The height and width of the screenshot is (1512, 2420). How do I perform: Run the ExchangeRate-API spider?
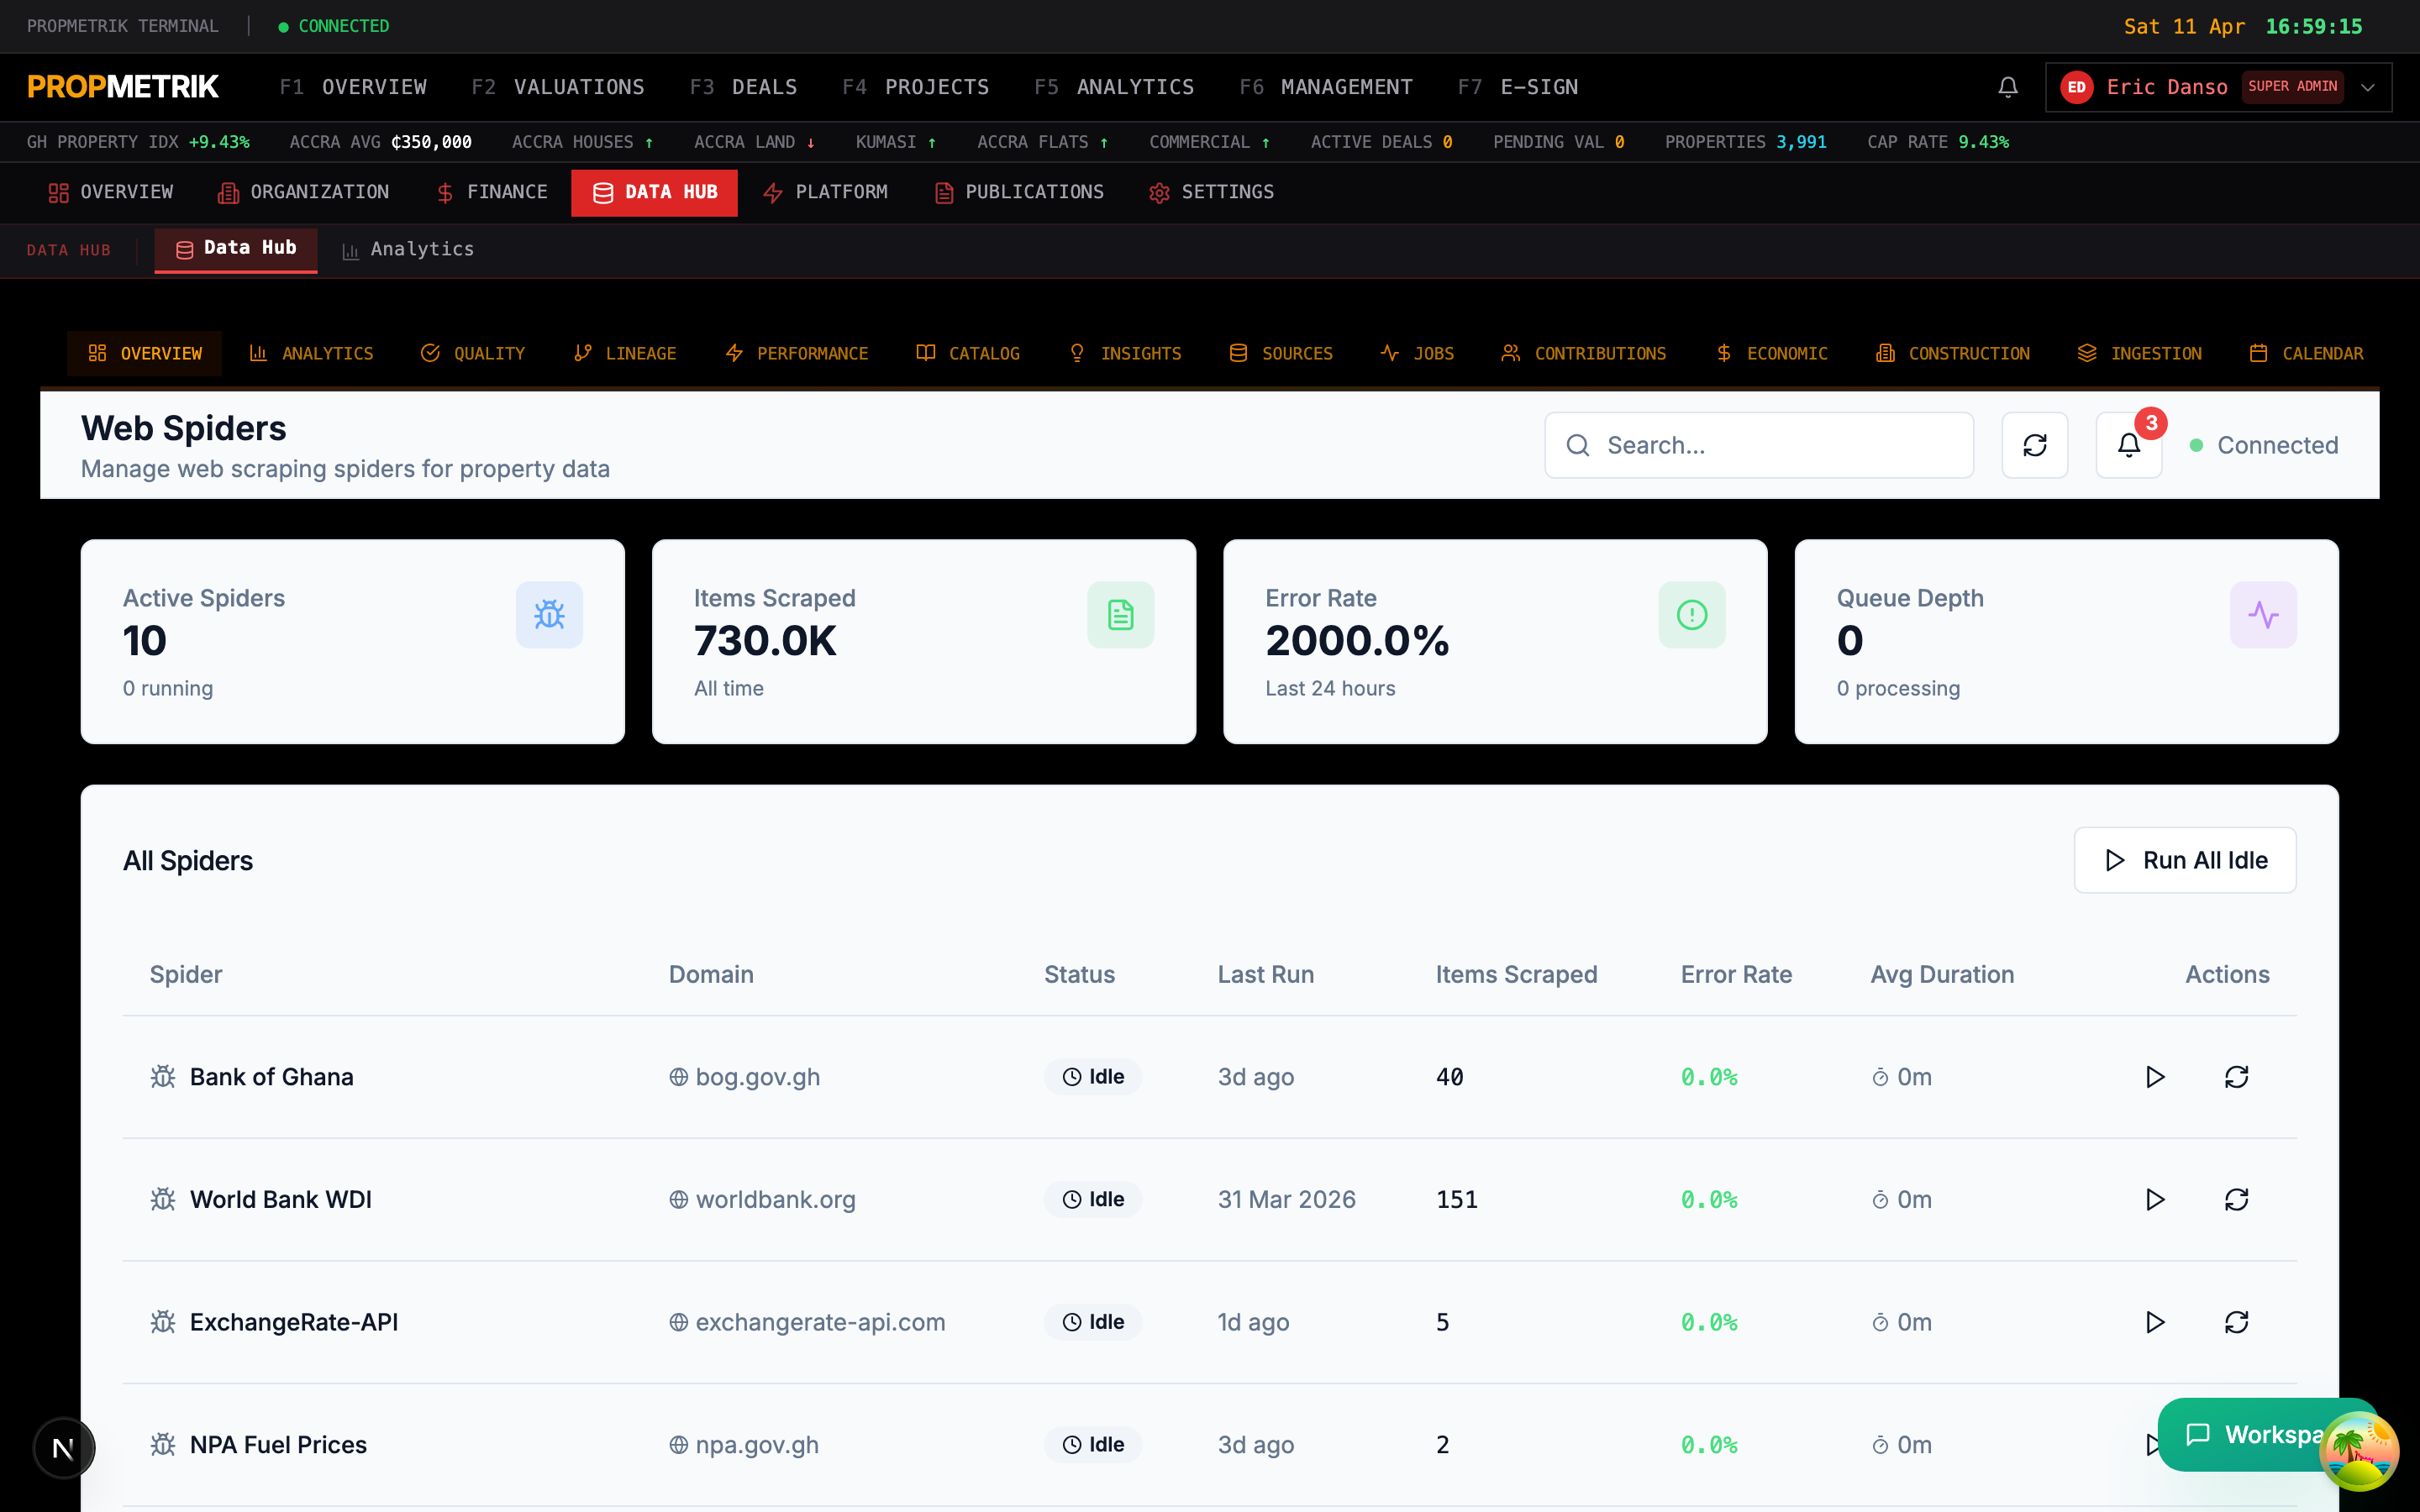(x=2155, y=1322)
